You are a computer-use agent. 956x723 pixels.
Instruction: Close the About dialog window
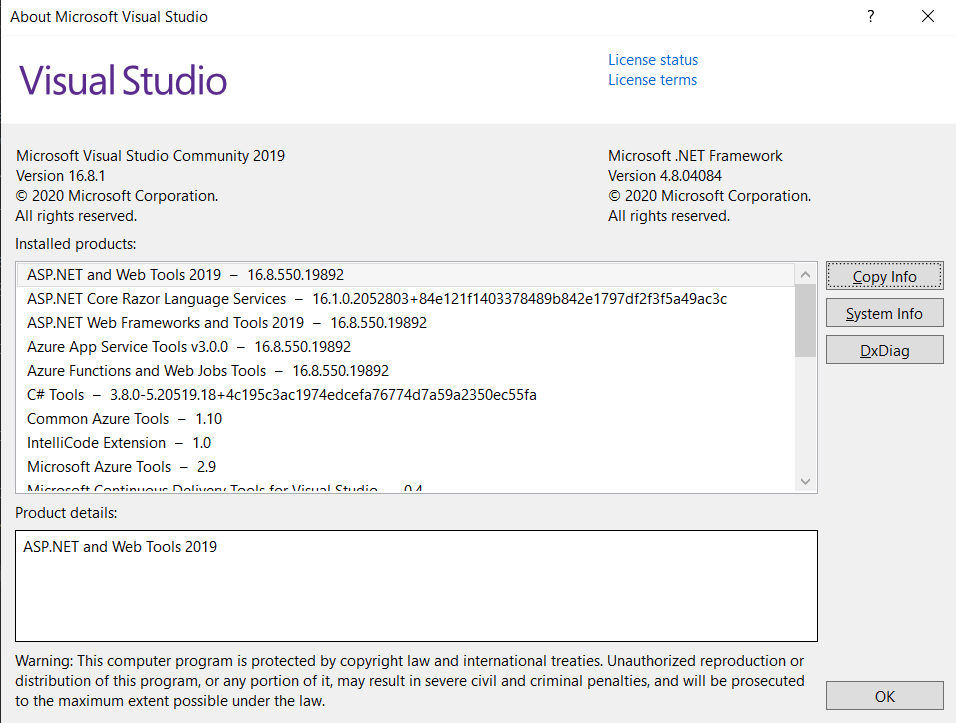point(927,16)
